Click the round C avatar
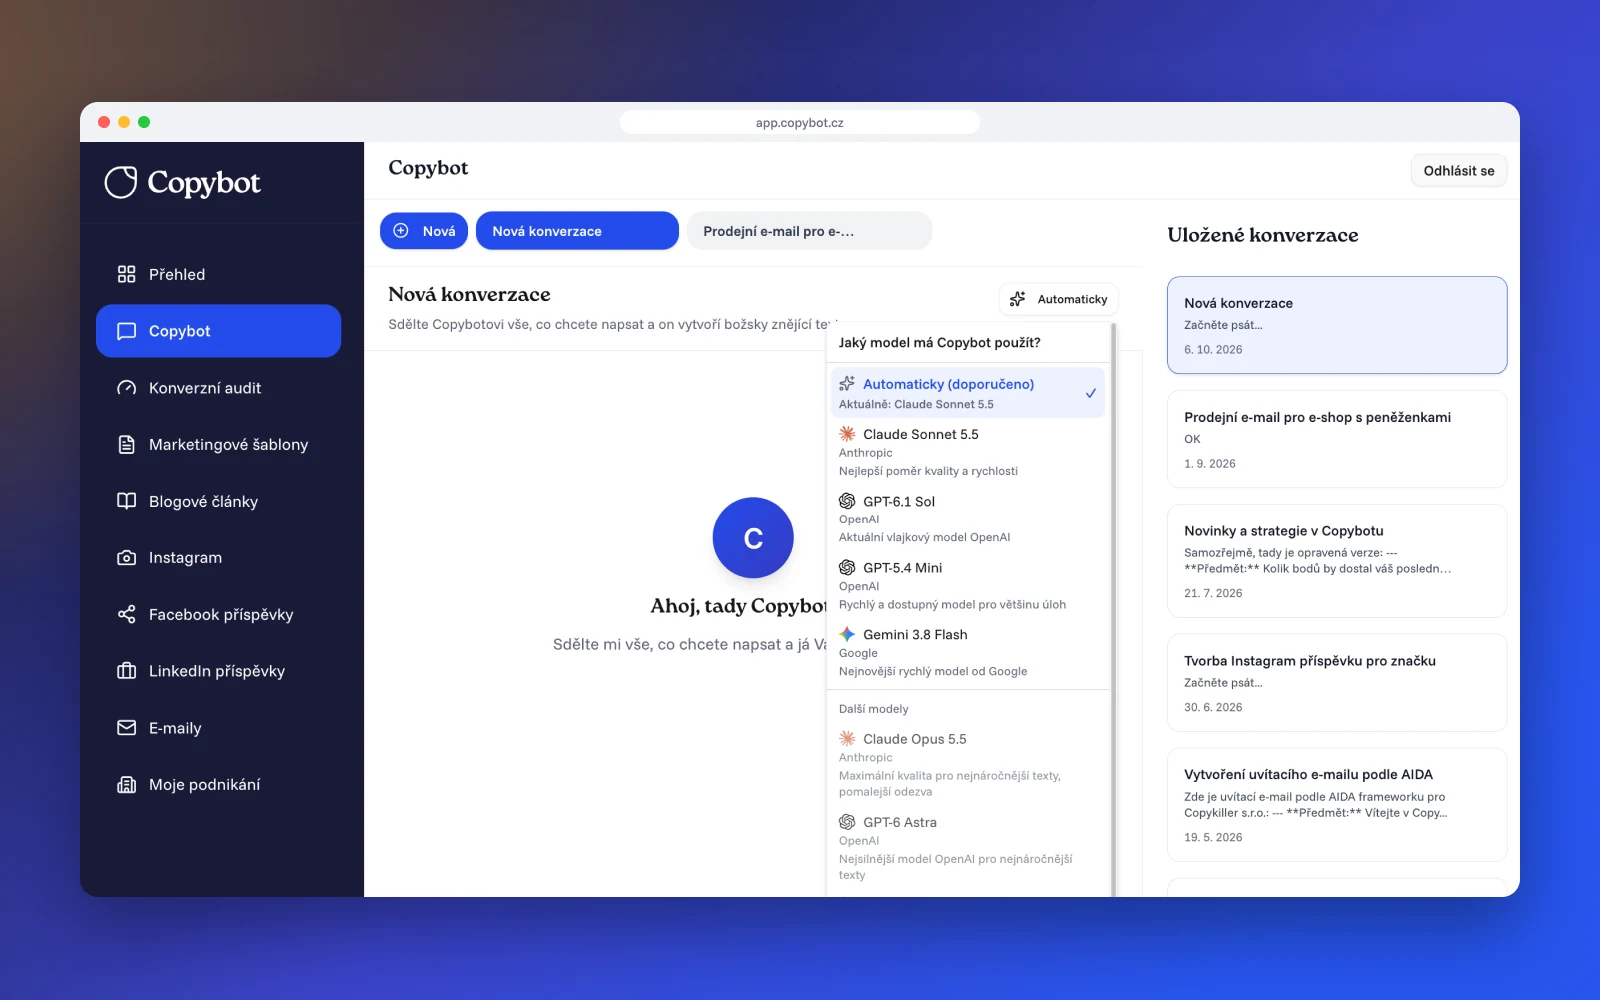The image size is (1600, 1000). (753, 538)
